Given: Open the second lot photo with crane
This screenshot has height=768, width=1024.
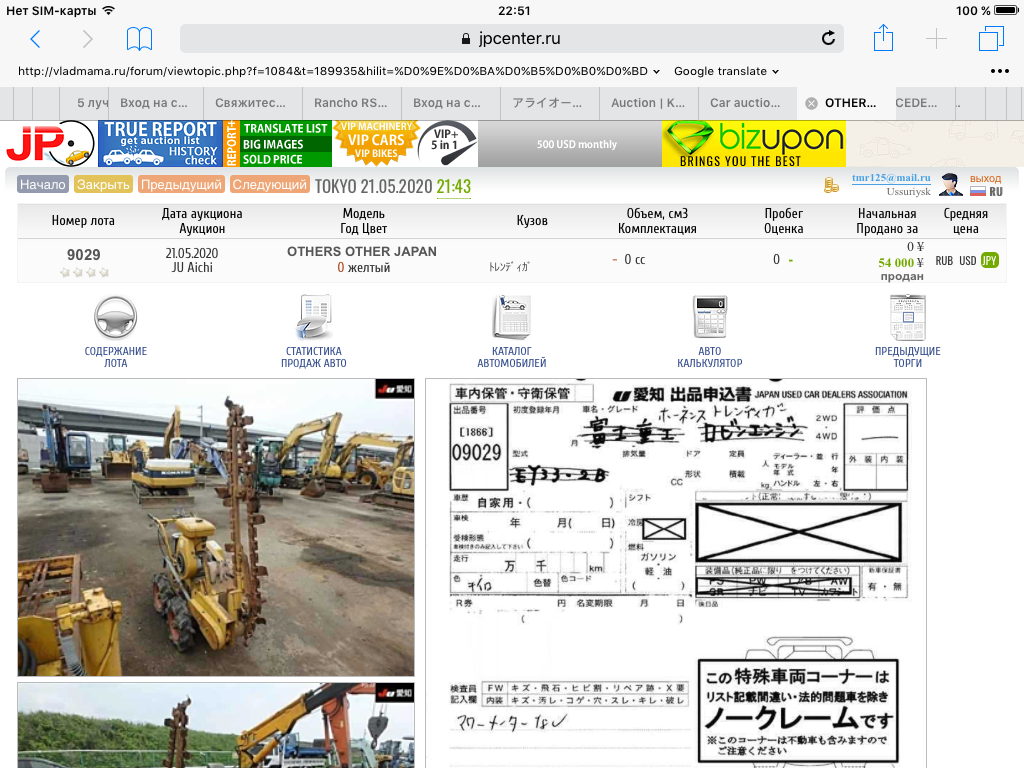Looking at the screenshot, I should 216,726.
